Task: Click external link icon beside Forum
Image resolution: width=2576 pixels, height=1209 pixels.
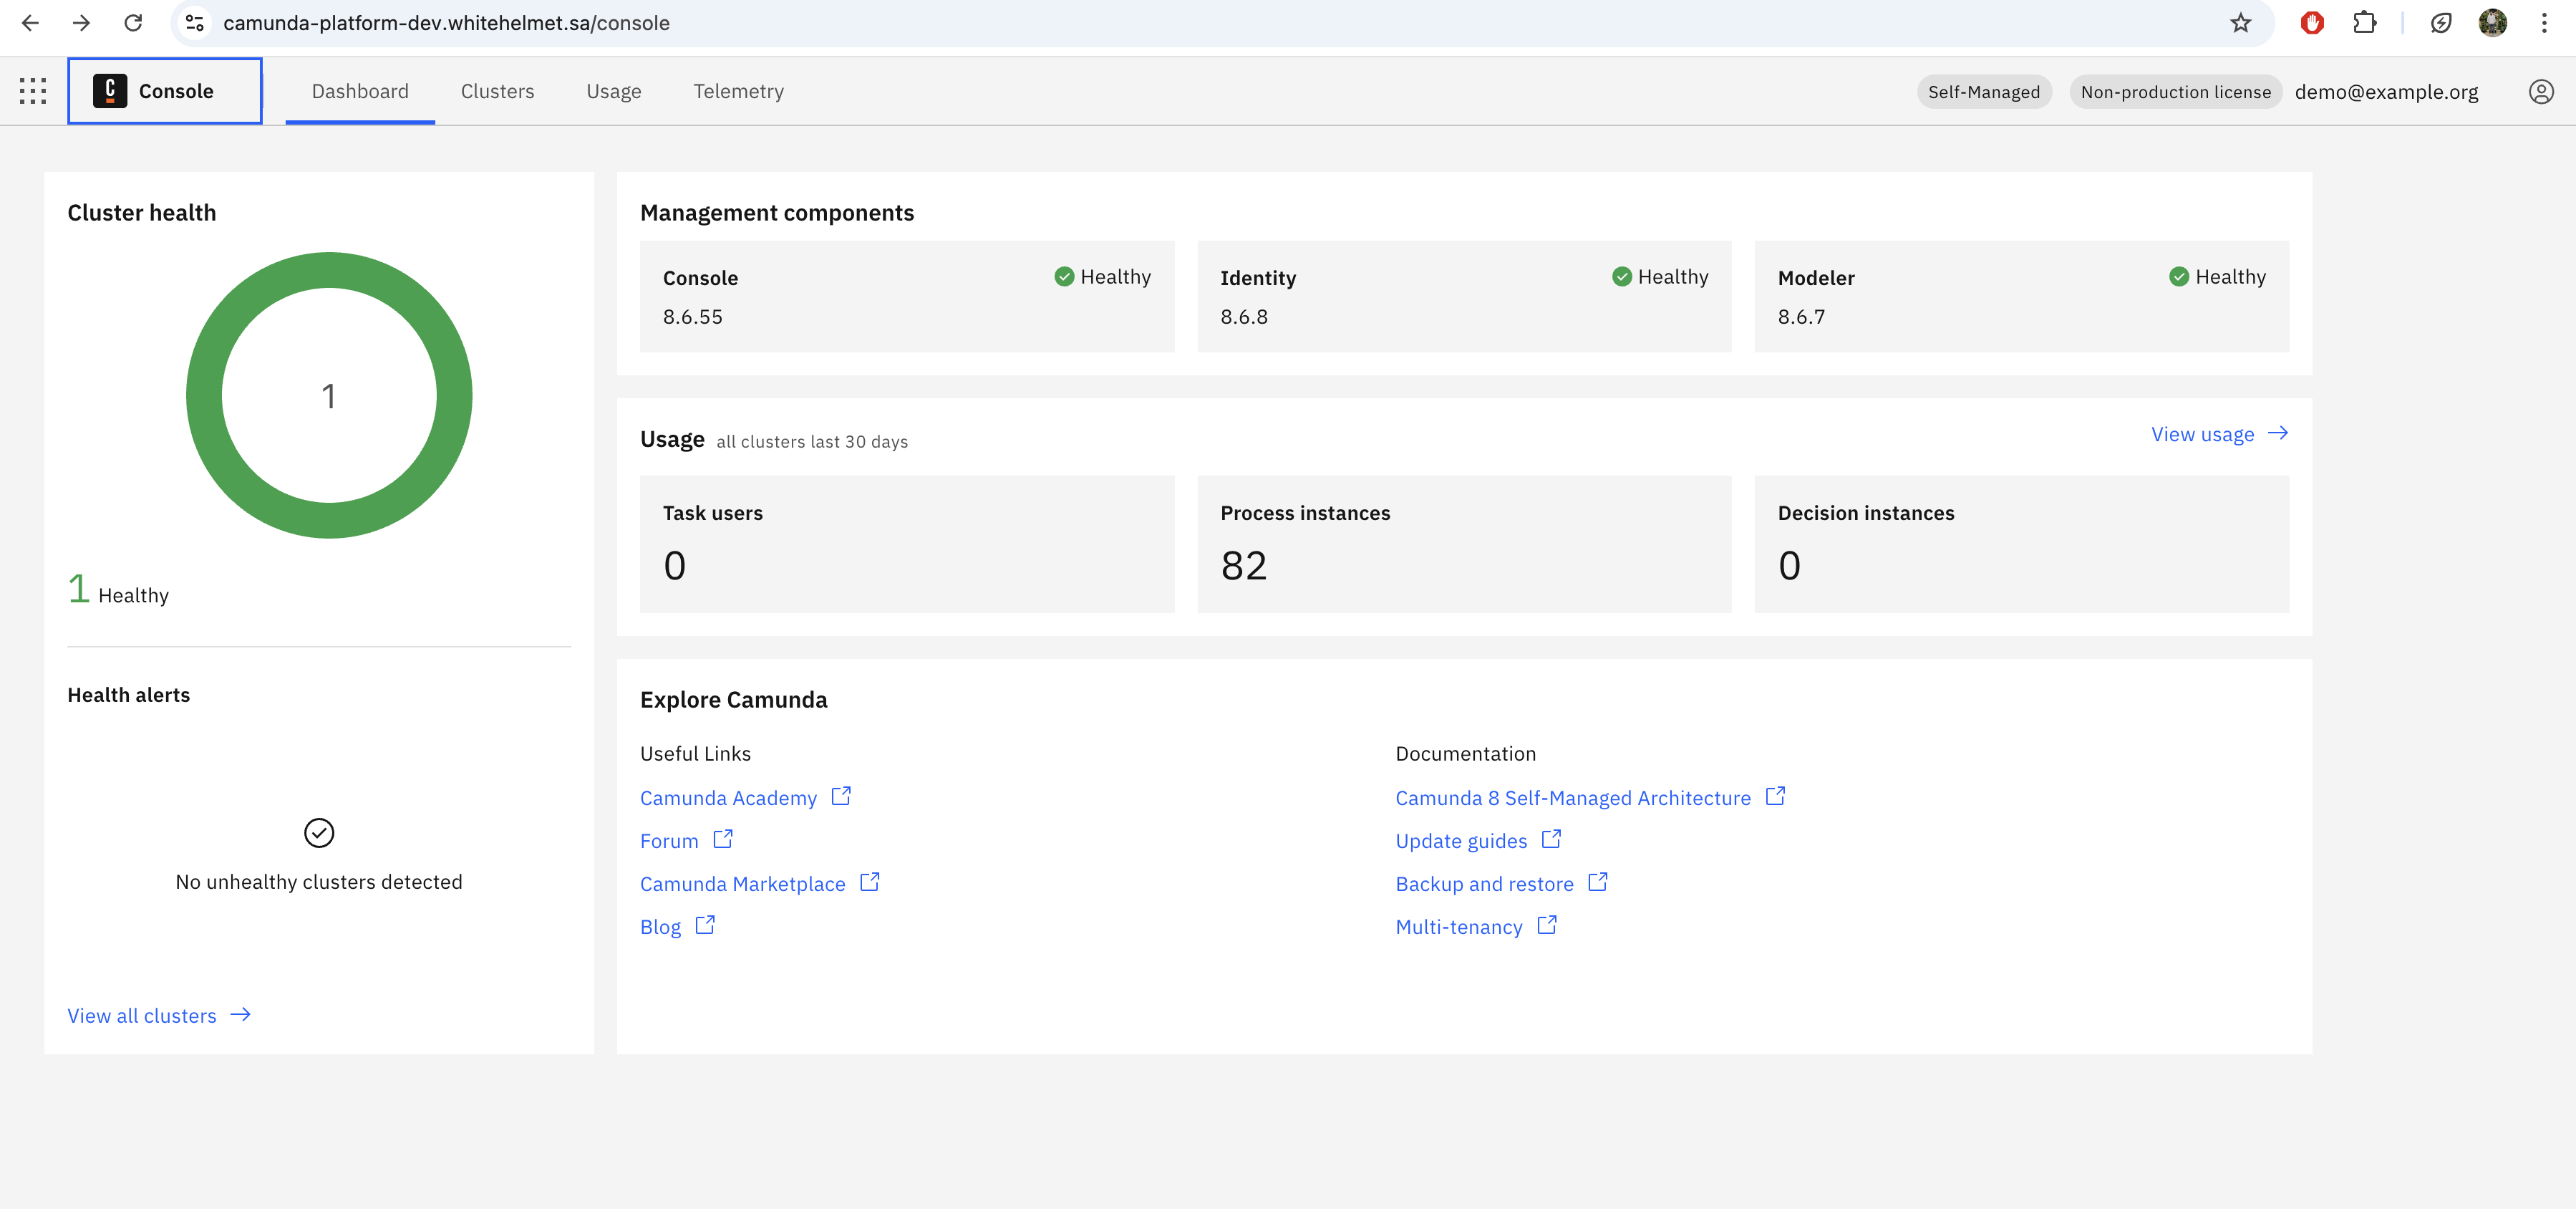Action: [x=723, y=839]
